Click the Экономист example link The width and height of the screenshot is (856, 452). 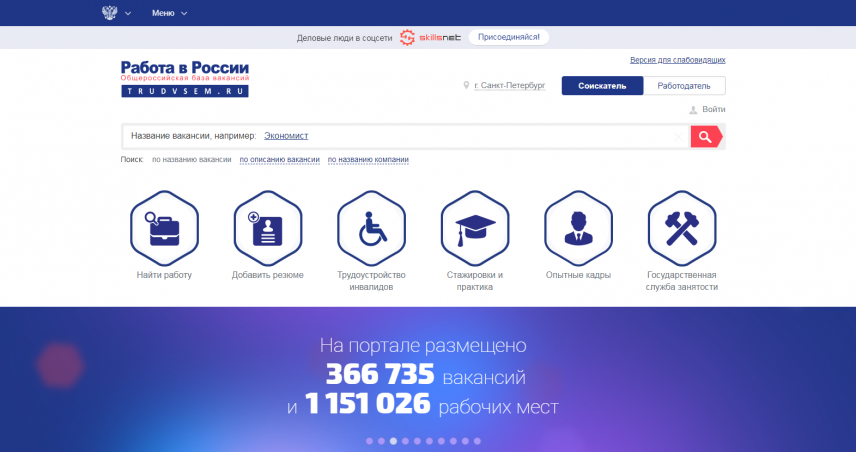click(x=286, y=136)
